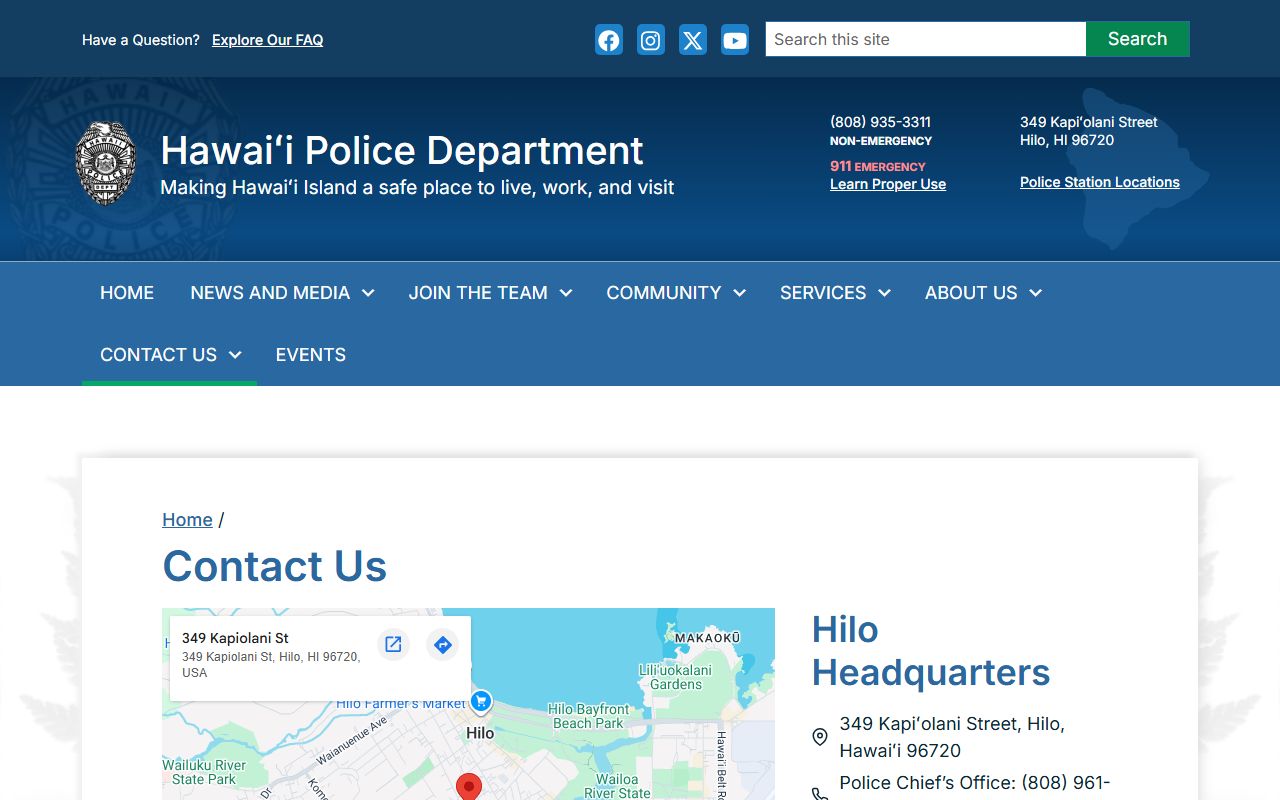Expand the Services menu chevron

click(885, 293)
